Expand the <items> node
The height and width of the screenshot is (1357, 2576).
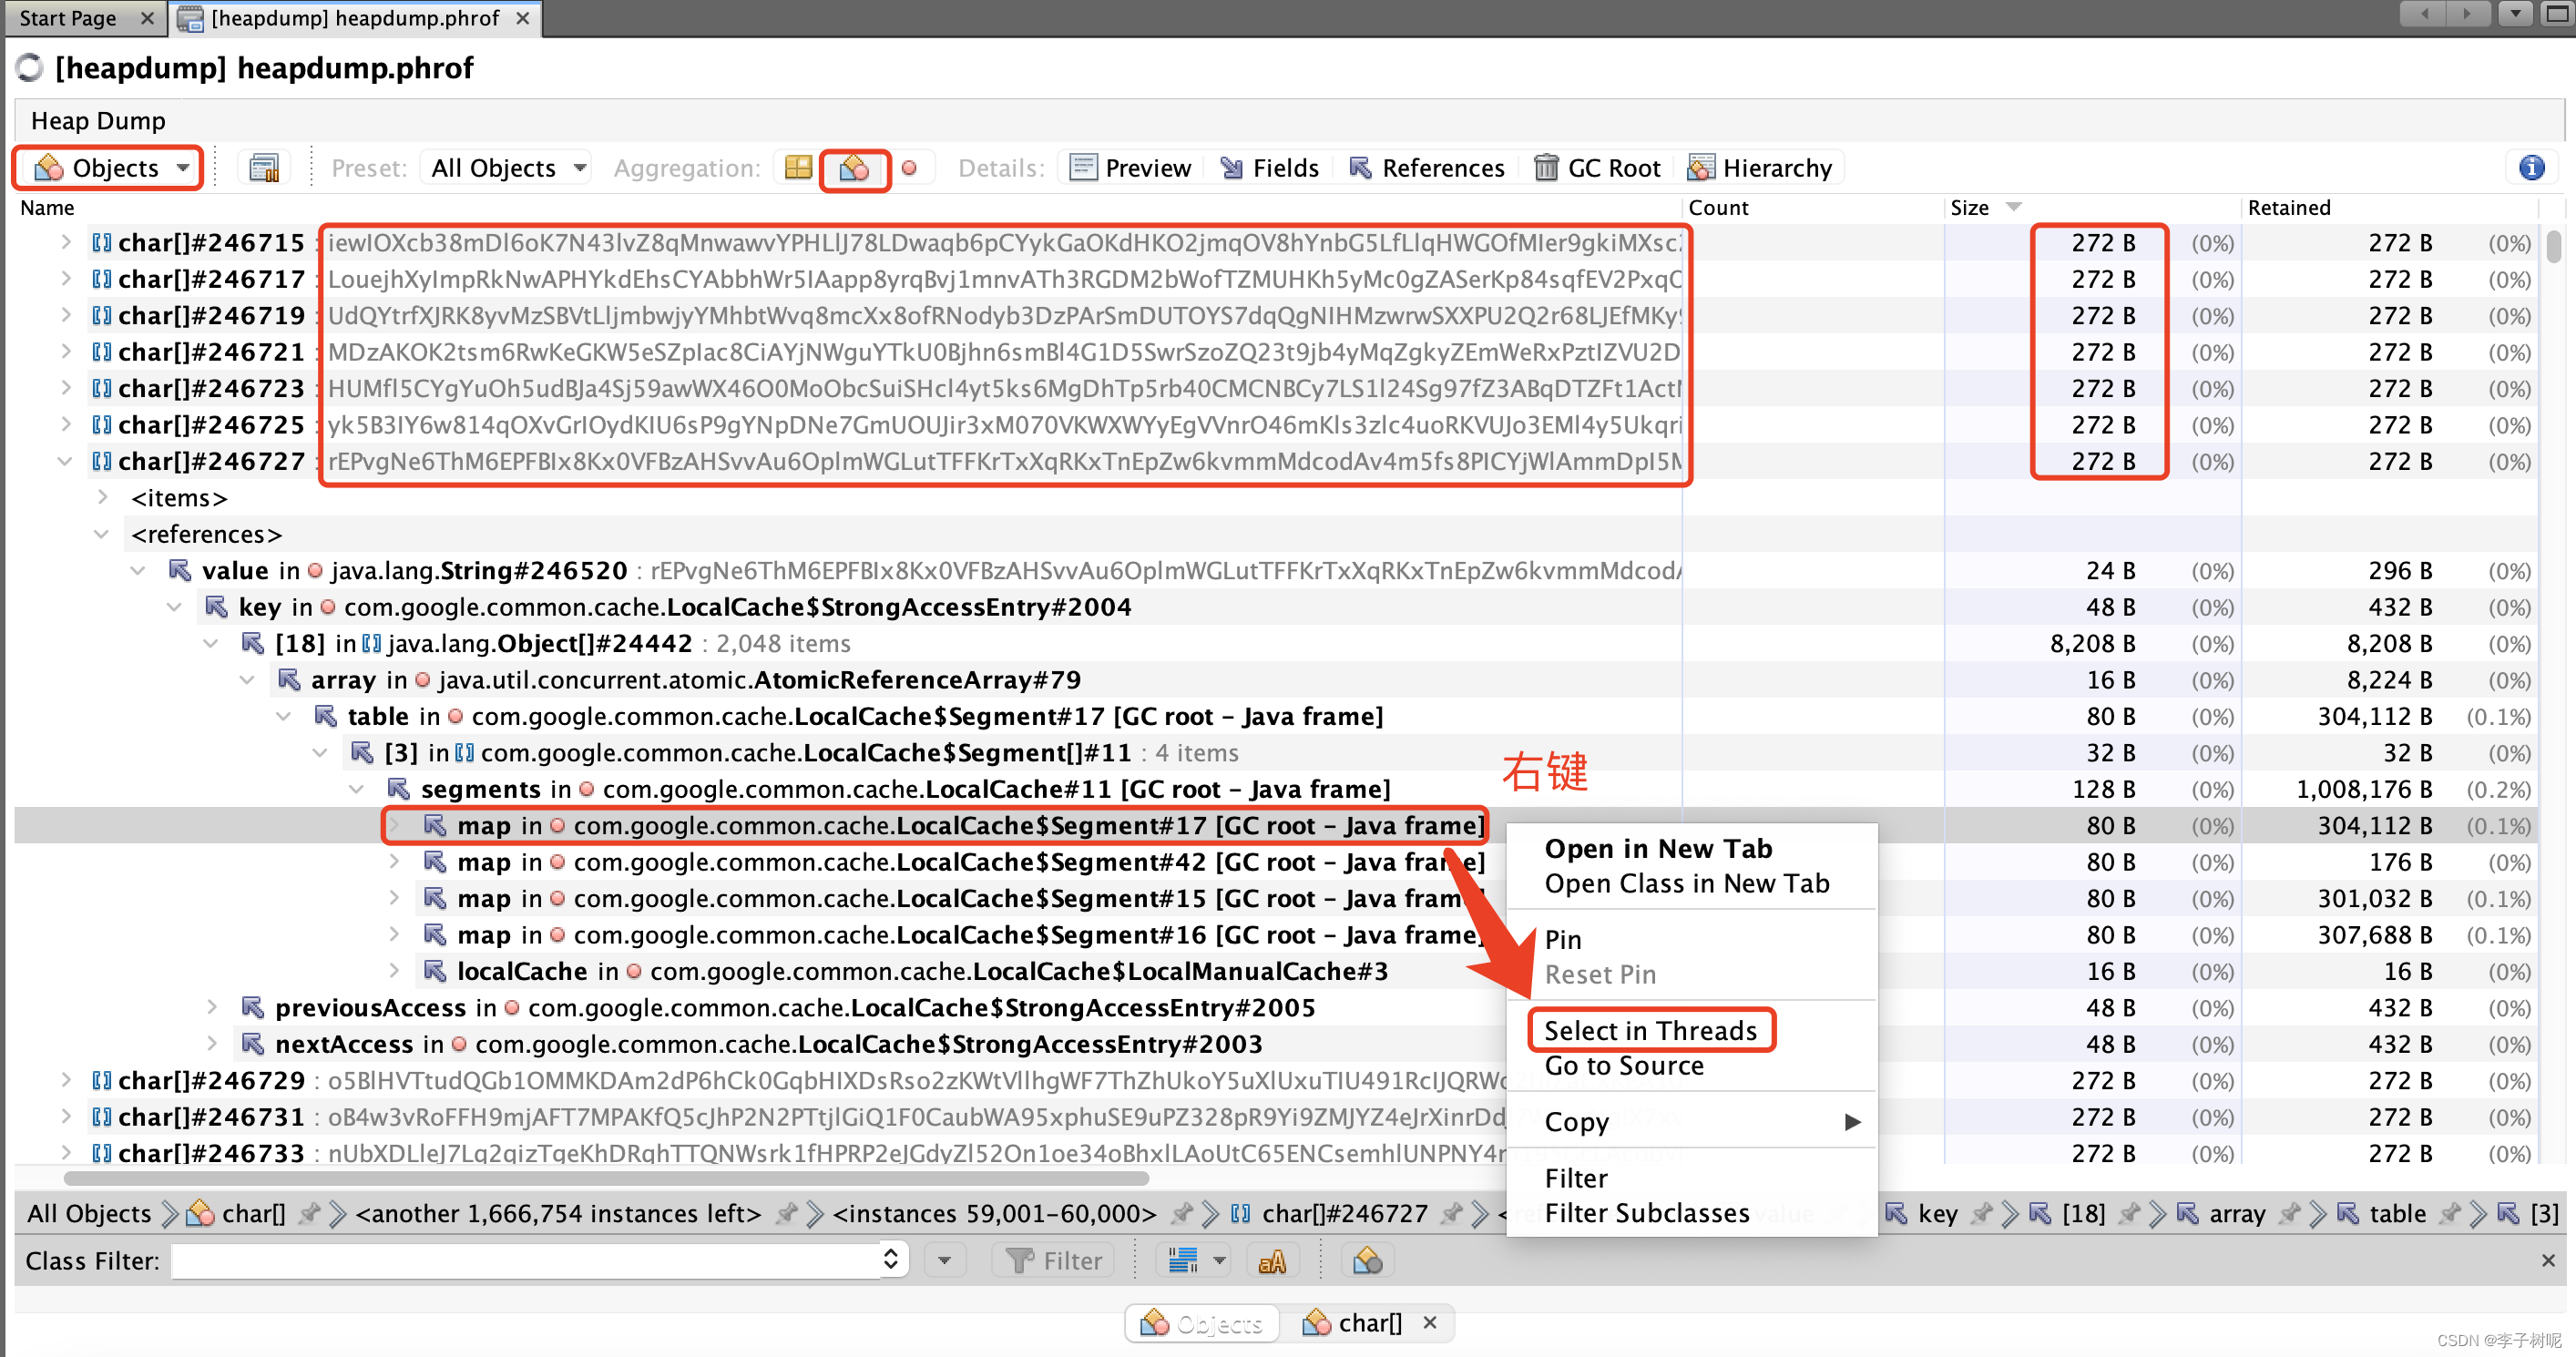coord(102,497)
